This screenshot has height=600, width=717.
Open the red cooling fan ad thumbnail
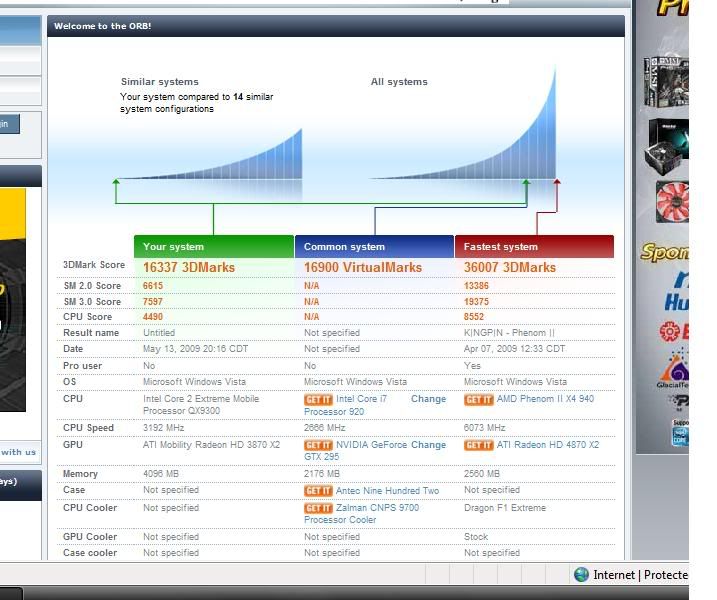click(672, 202)
